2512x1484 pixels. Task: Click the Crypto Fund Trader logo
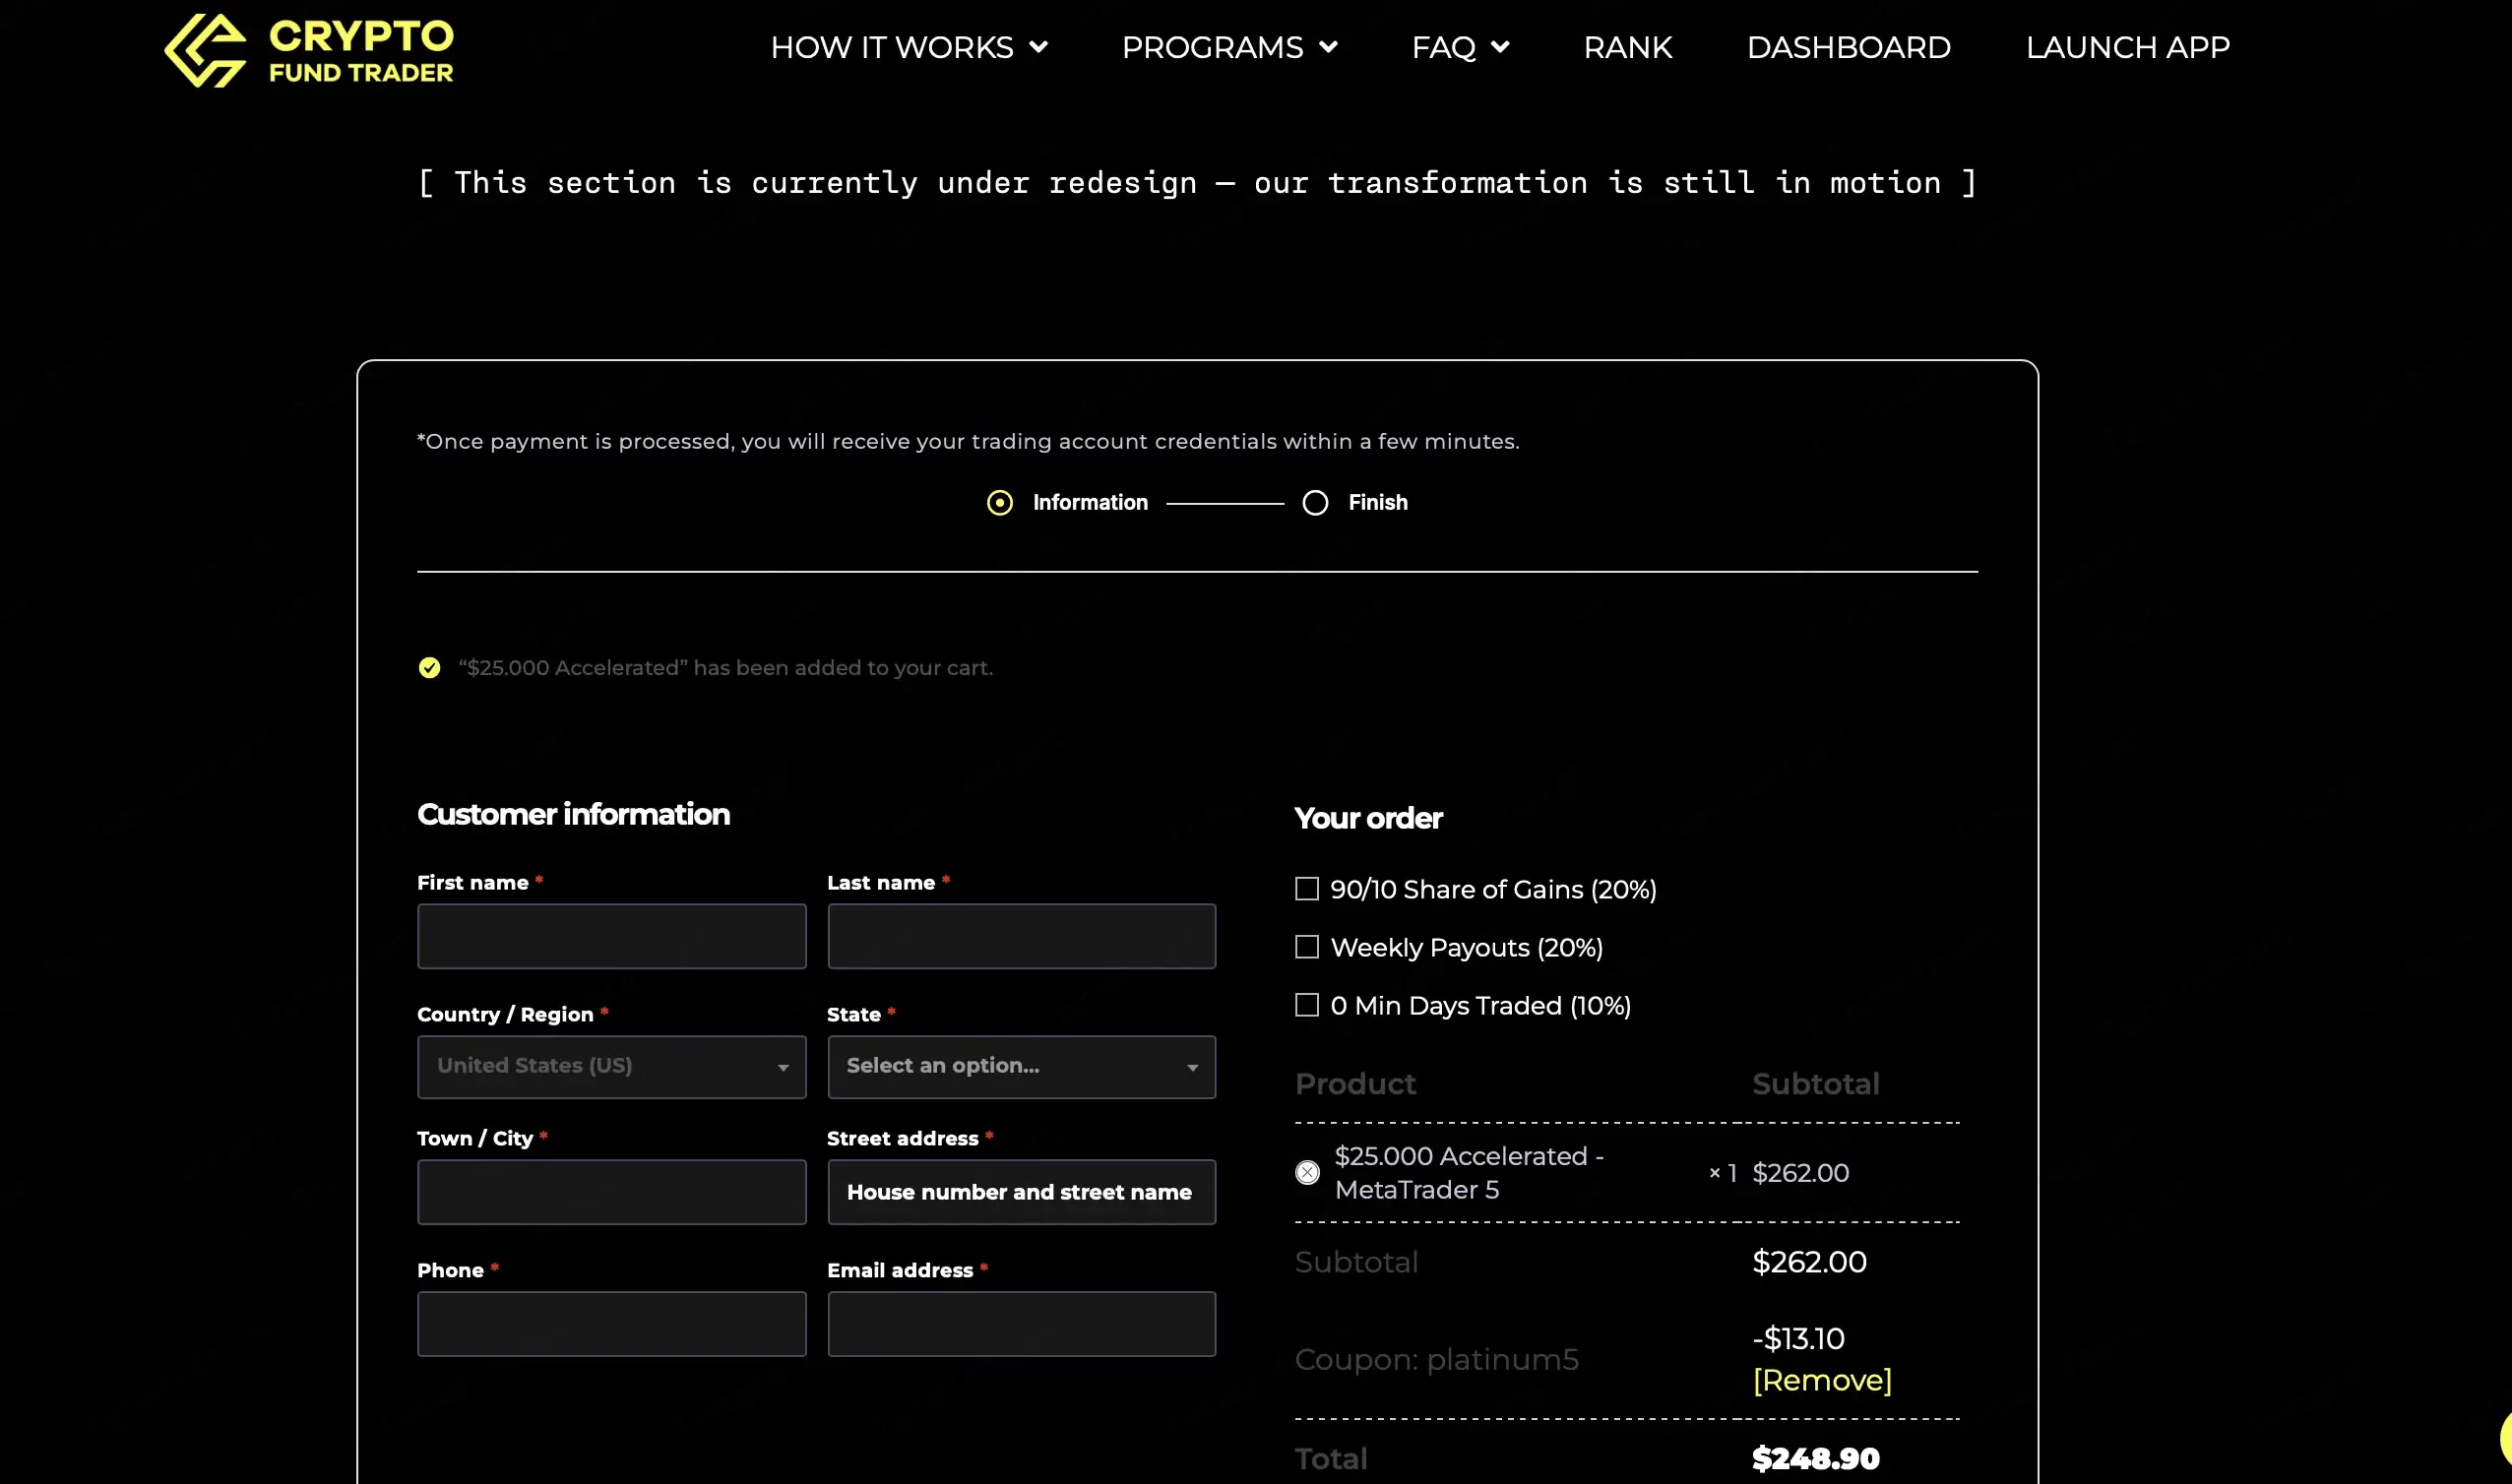pos(309,50)
